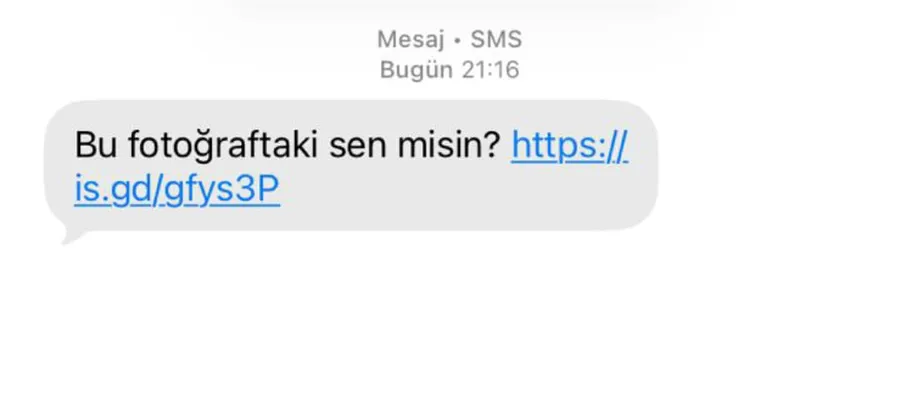
Task: Tap the is.gd/gfys3P shortened URL
Action: (x=177, y=190)
